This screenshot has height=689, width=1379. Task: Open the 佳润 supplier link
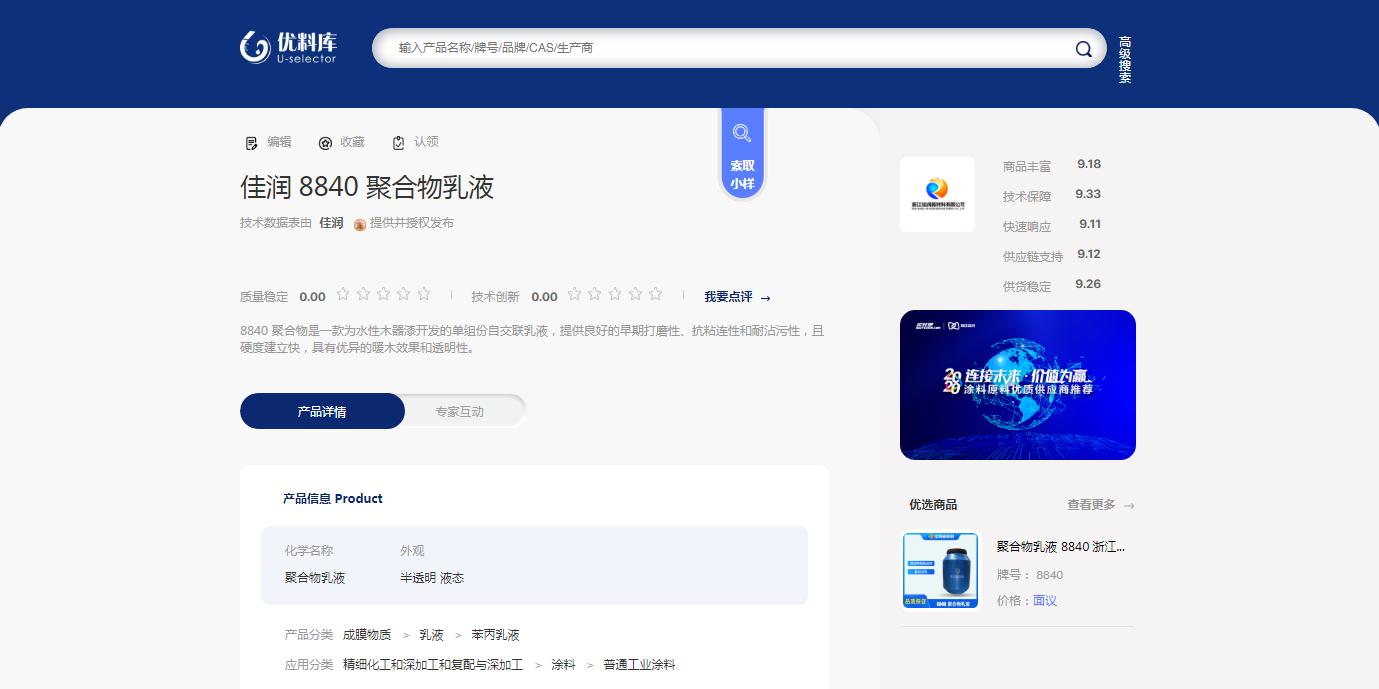331,223
